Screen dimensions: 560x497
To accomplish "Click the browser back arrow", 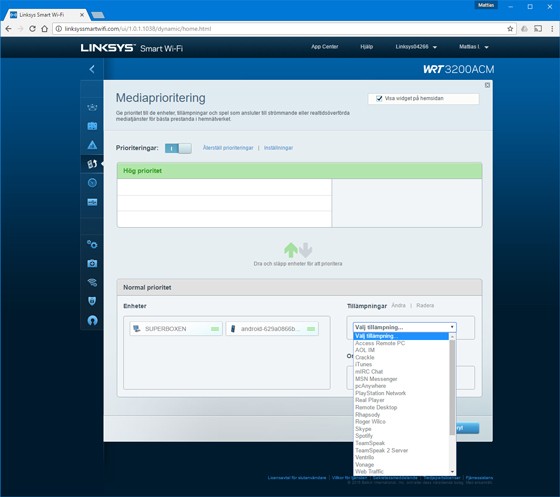I will point(9,29).
